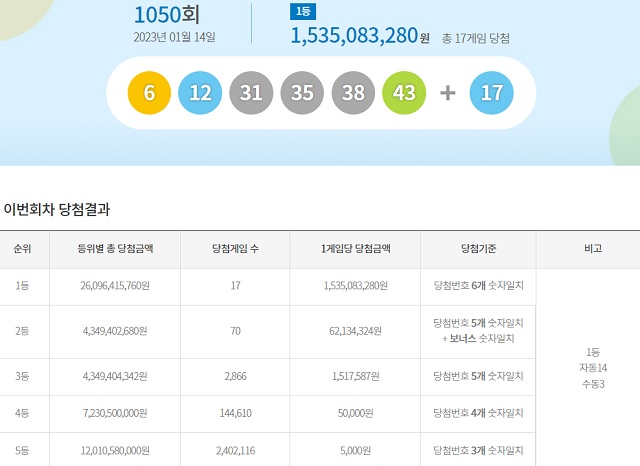Click criteria 당첨번호 6개 숫자일치
This screenshot has height=466, width=640.
pos(478,286)
